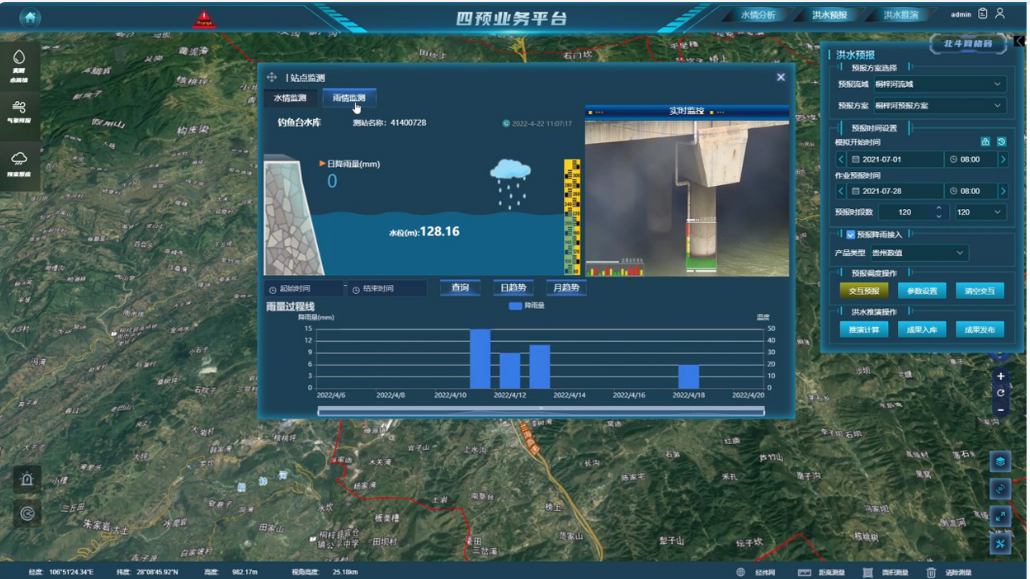Show the daily trend chart
The image size is (1030, 579).
click(513, 288)
